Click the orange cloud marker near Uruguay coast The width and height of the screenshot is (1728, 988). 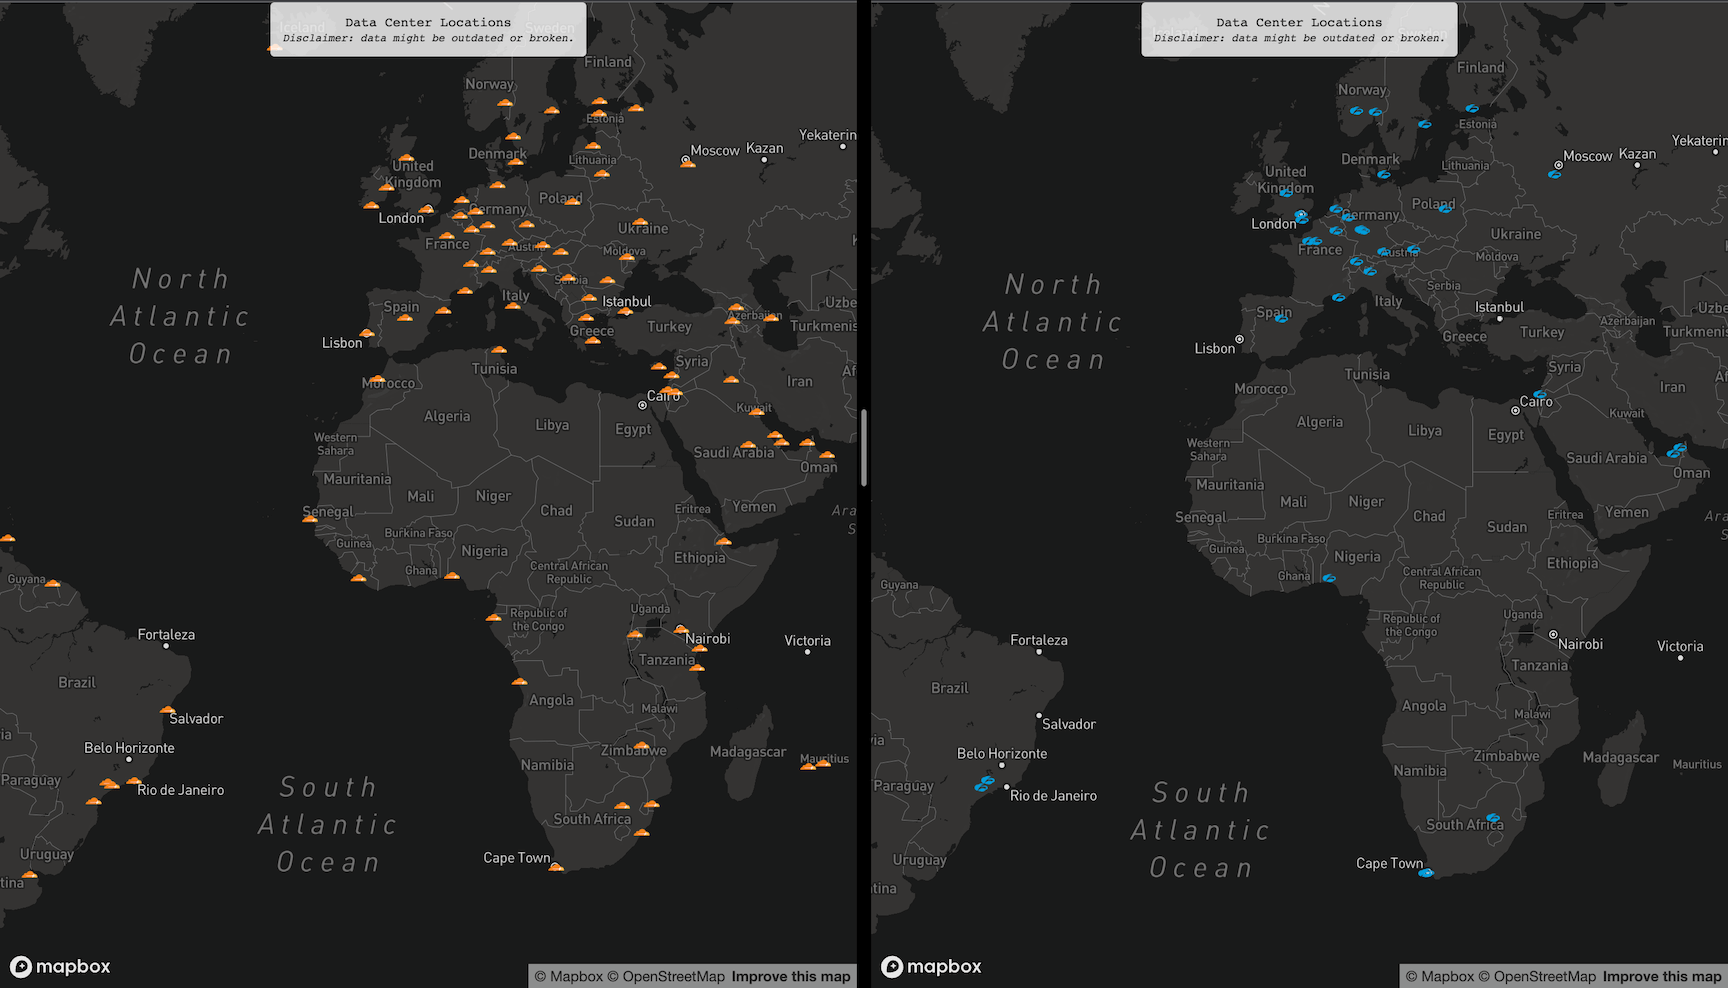pyautogui.click(x=29, y=874)
